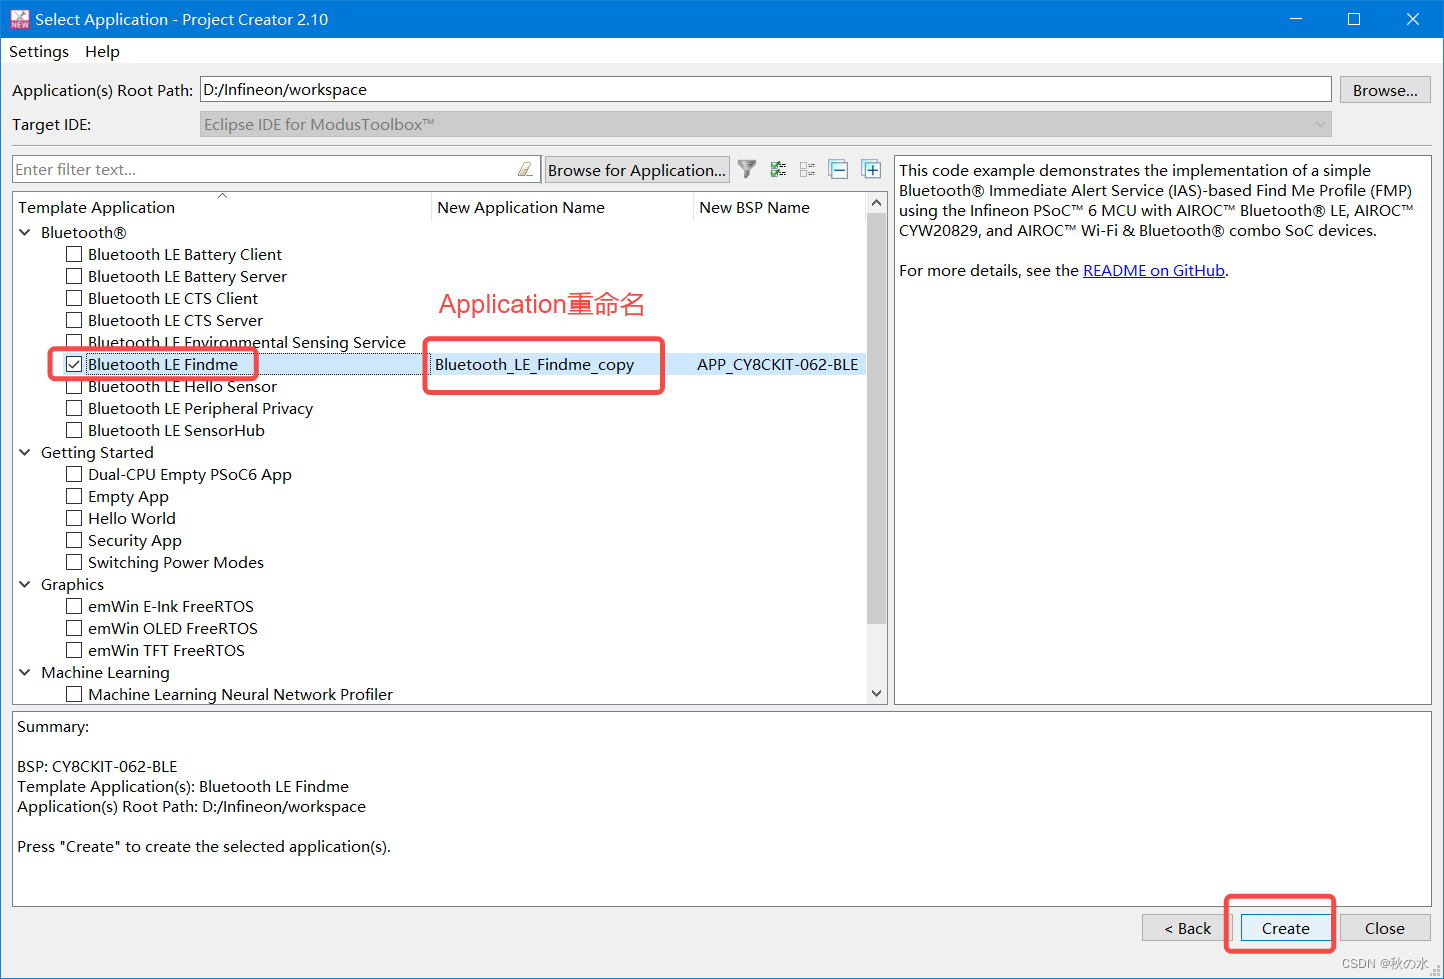The height and width of the screenshot is (979, 1444).
Task: Select Bluetooth LE Environmental Sensing Service row
Action: (247, 342)
